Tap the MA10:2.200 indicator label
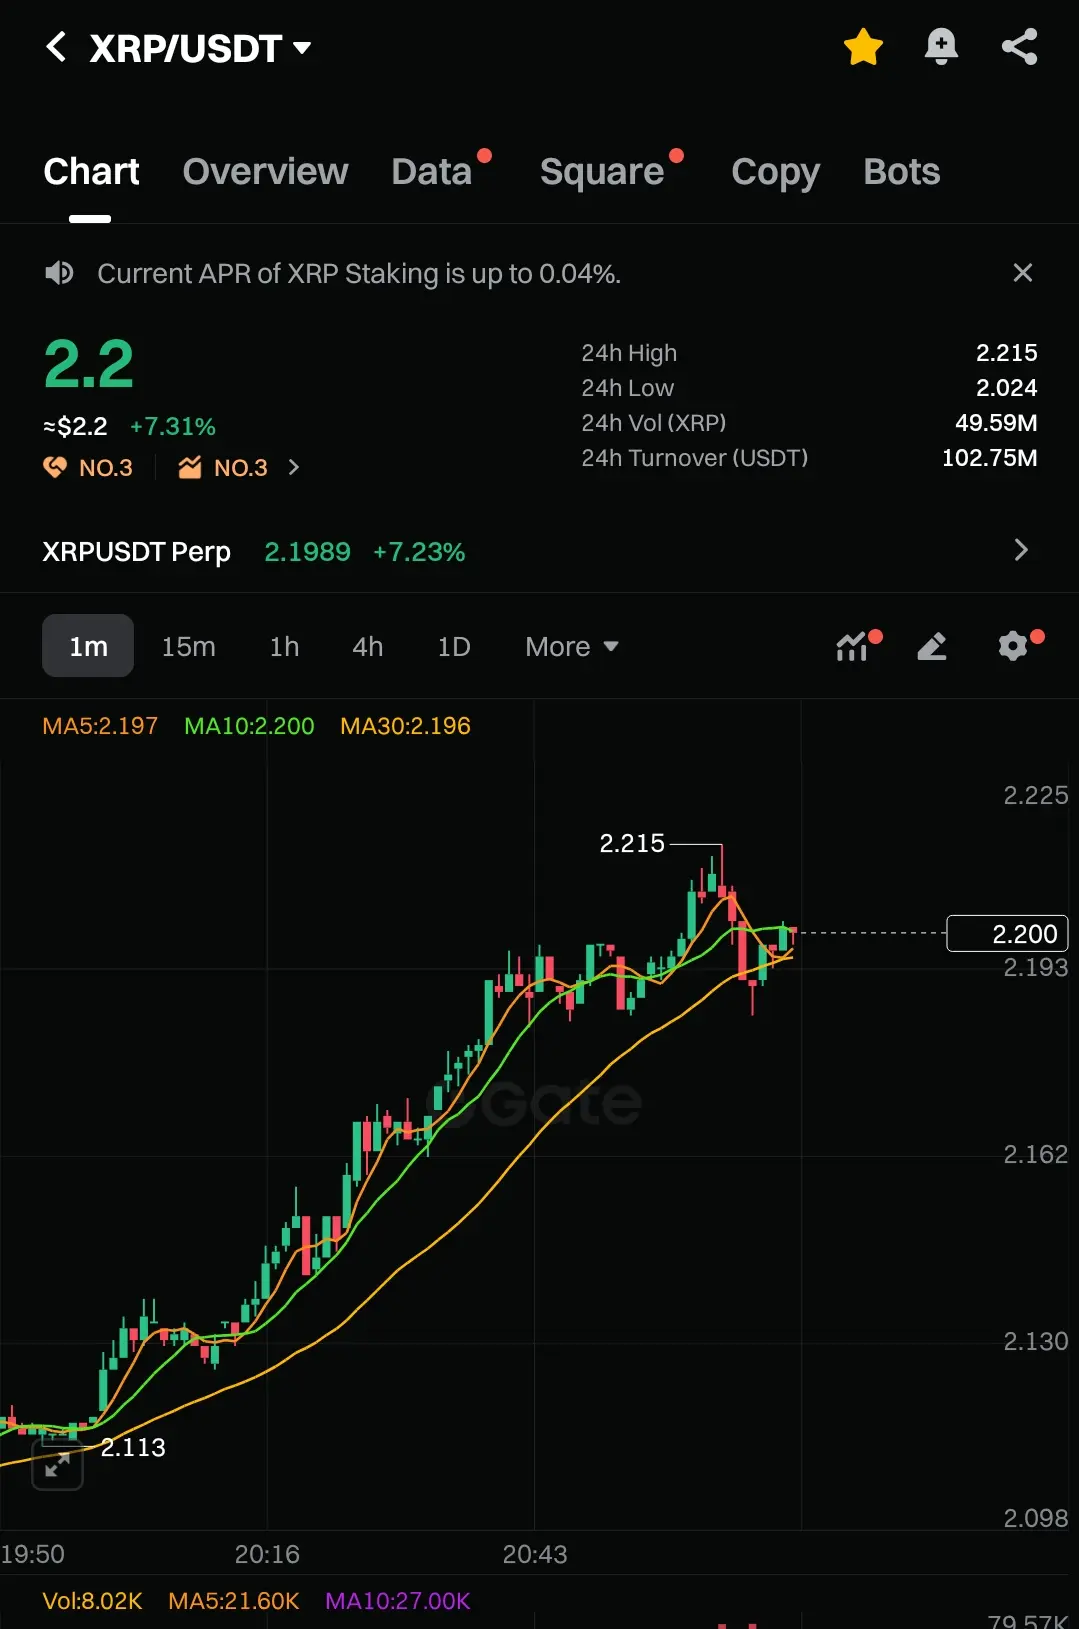 pos(249,726)
